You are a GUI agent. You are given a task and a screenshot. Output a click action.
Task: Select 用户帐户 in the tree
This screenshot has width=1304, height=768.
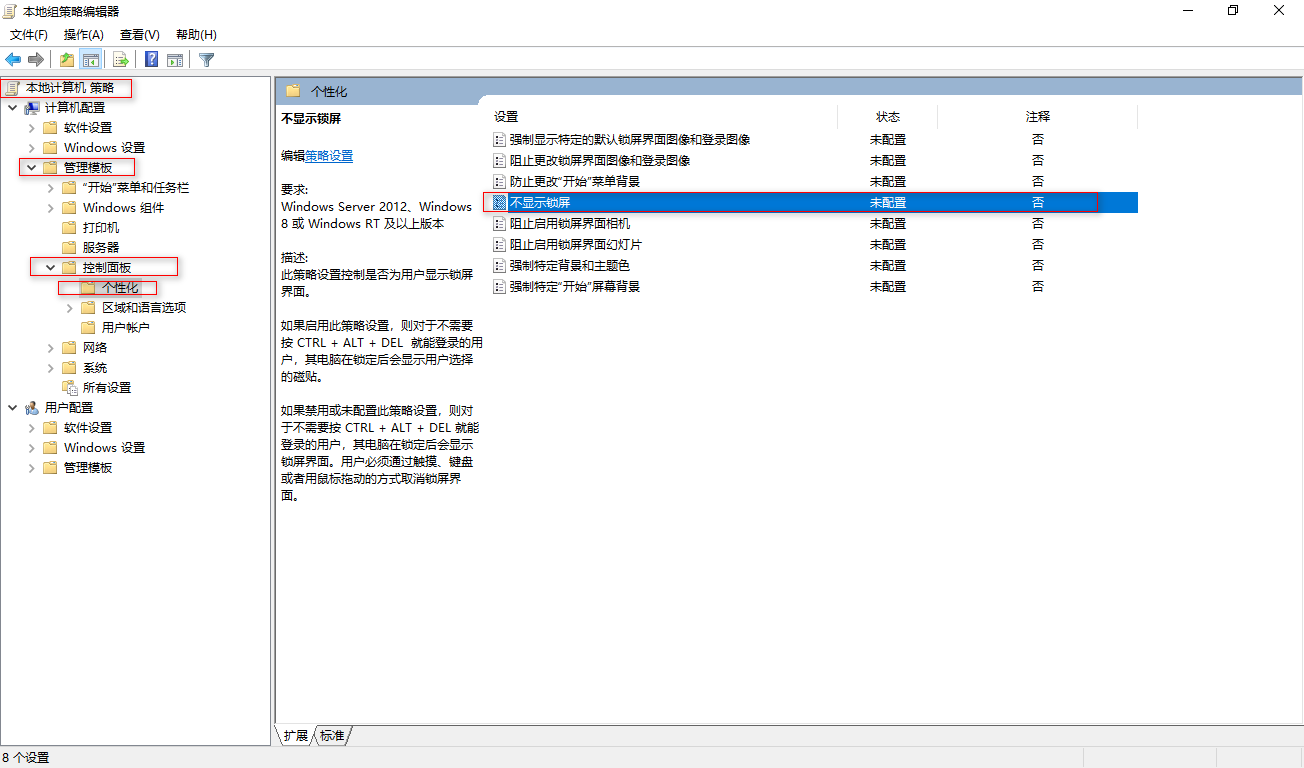point(126,328)
